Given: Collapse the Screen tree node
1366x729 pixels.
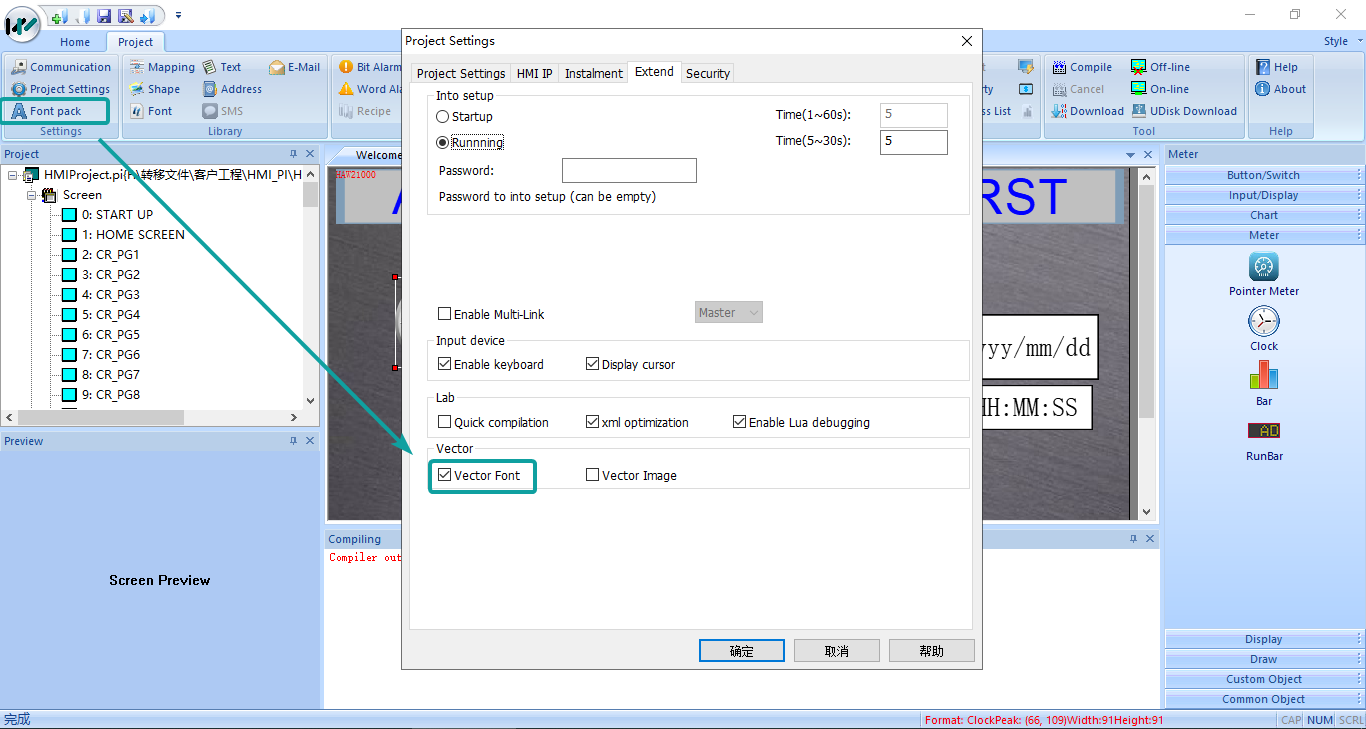Looking at the screenshot, I should (32, 195).
